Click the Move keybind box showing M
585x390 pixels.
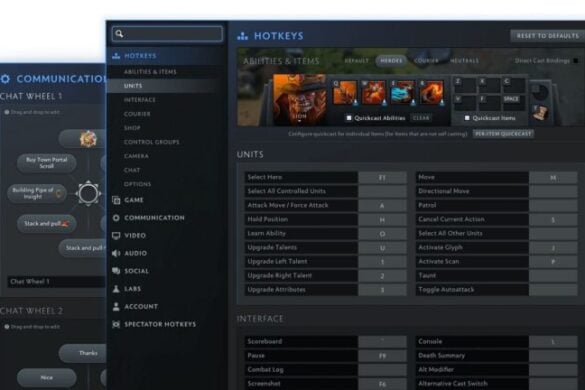553,177
